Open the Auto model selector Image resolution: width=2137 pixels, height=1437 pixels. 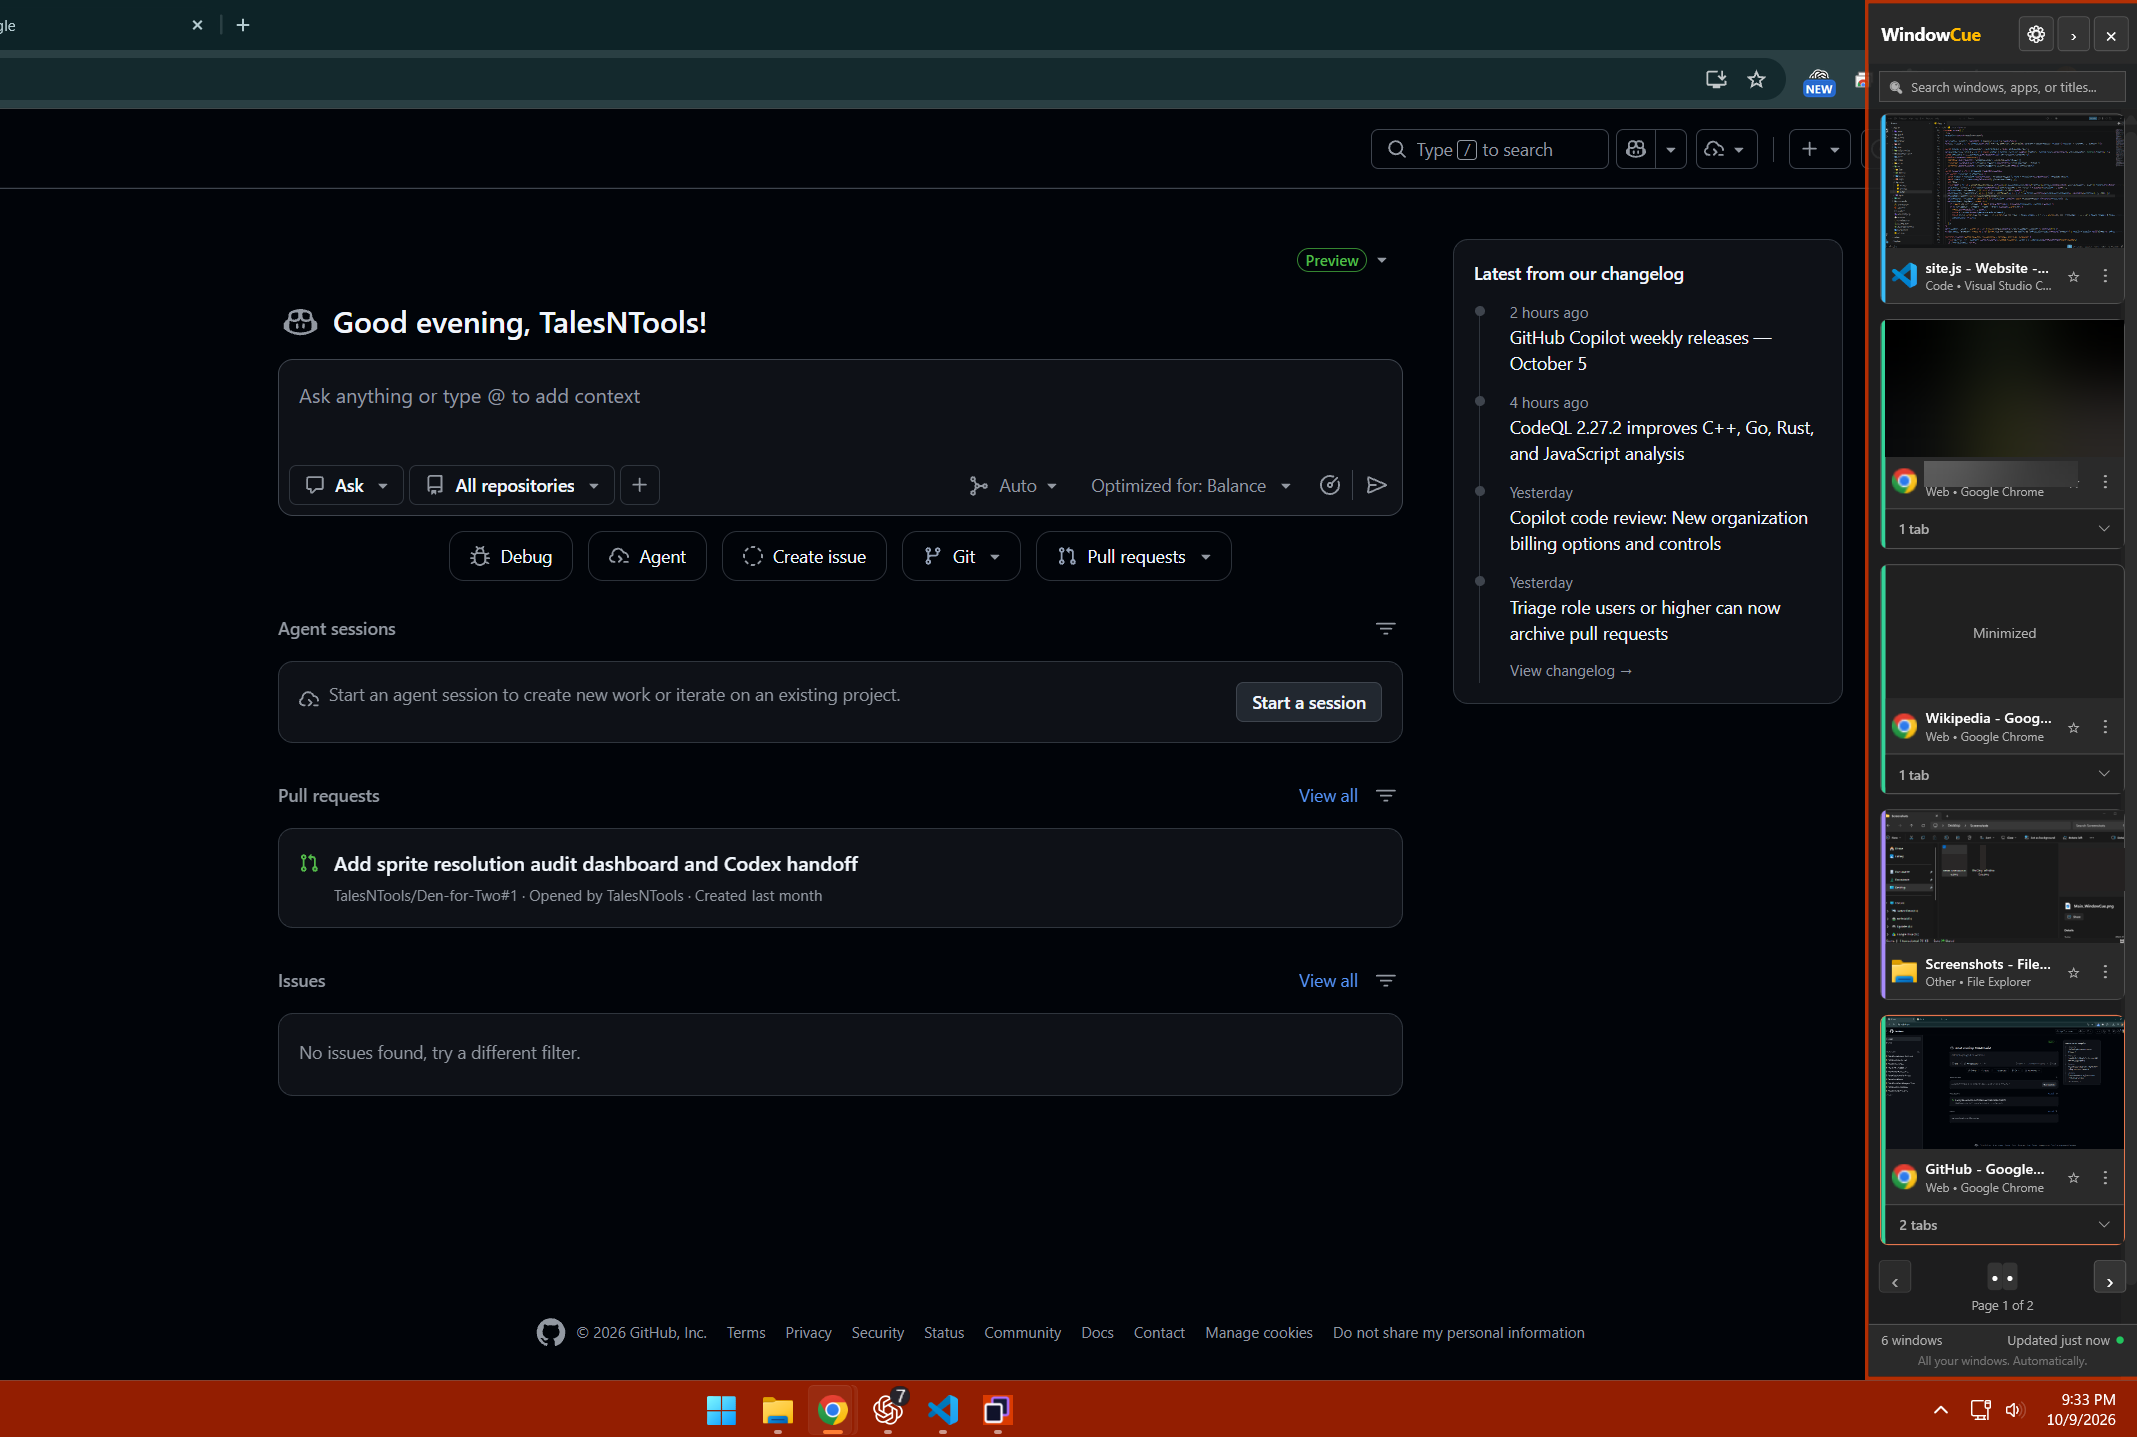click(1013, 485)
